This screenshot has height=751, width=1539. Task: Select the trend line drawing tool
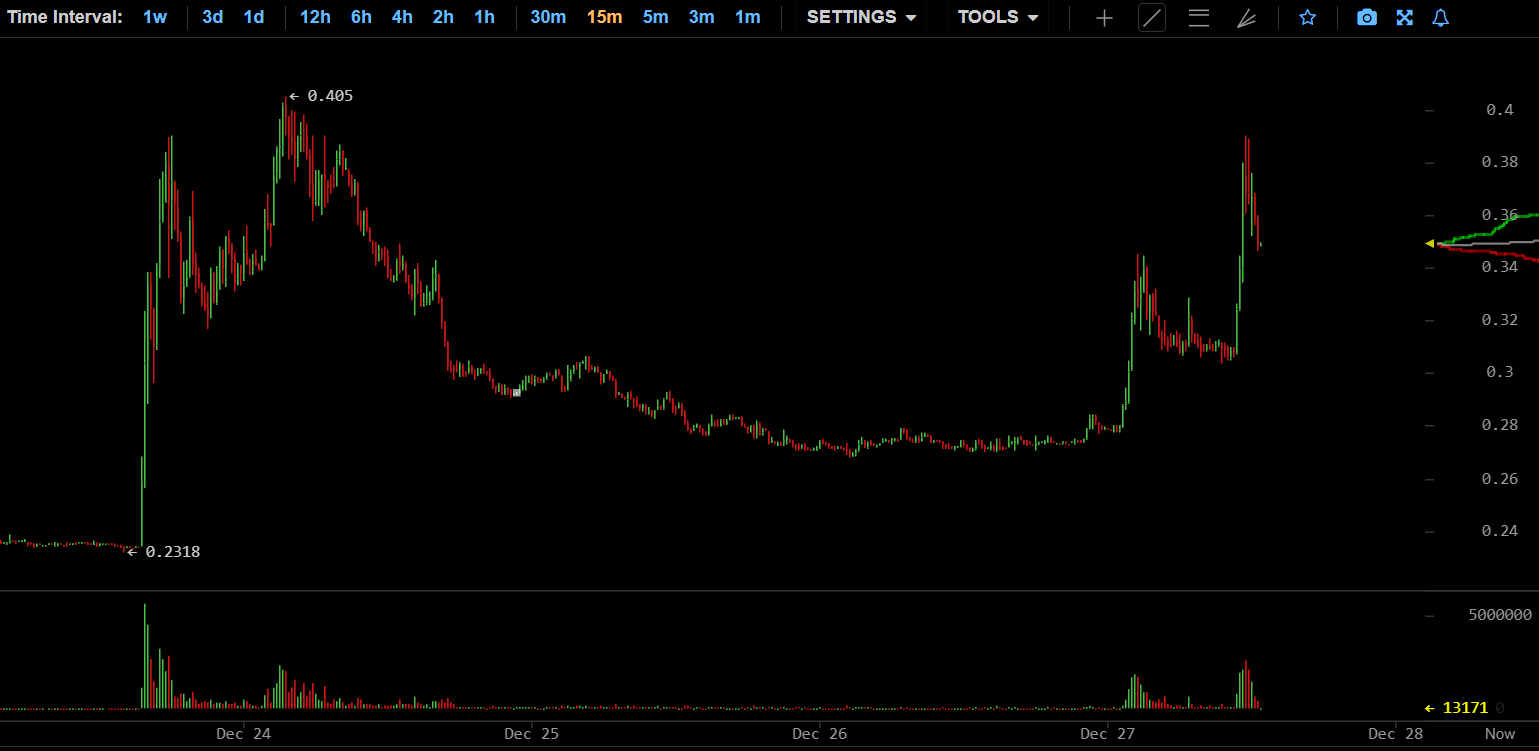(x=1152, y=18)
